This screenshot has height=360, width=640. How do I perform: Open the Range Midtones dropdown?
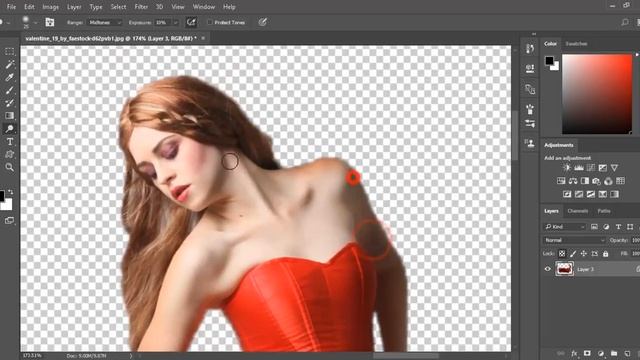(104, 22)
